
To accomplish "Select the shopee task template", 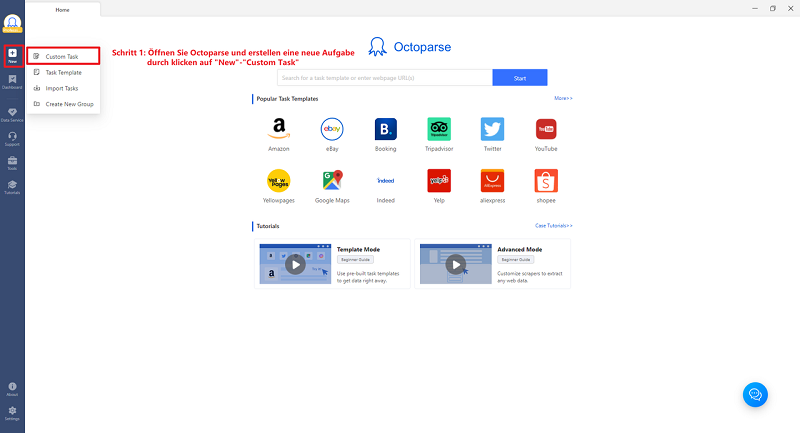I will (546, 186).
